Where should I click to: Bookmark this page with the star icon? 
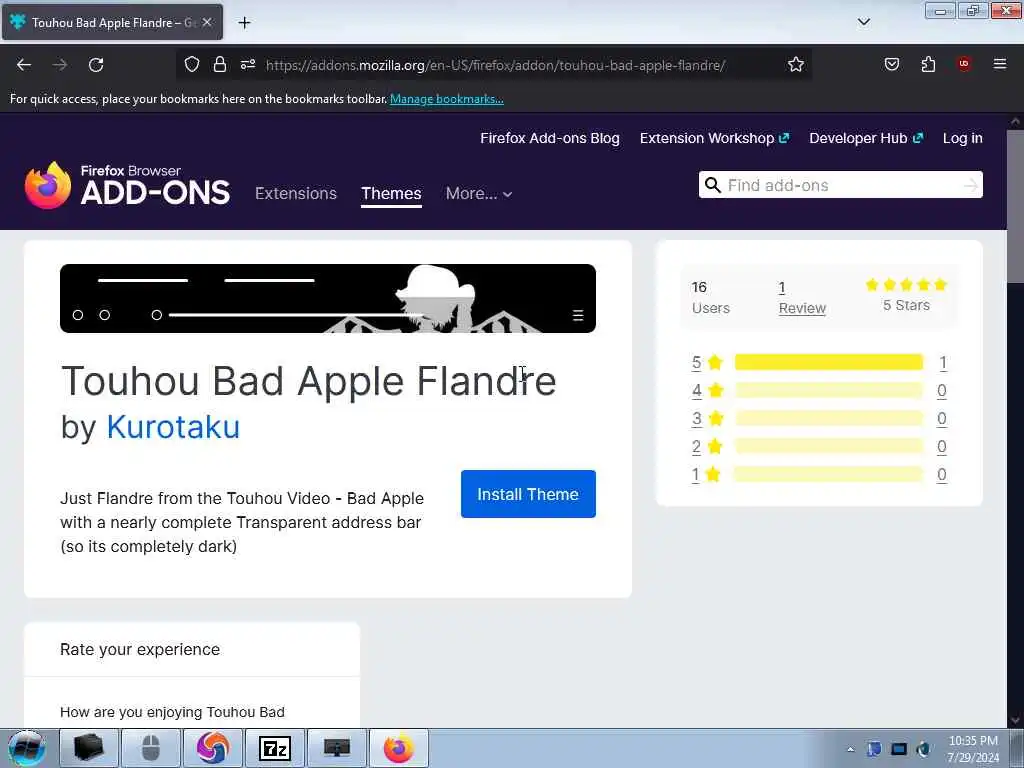coord(795,64)
